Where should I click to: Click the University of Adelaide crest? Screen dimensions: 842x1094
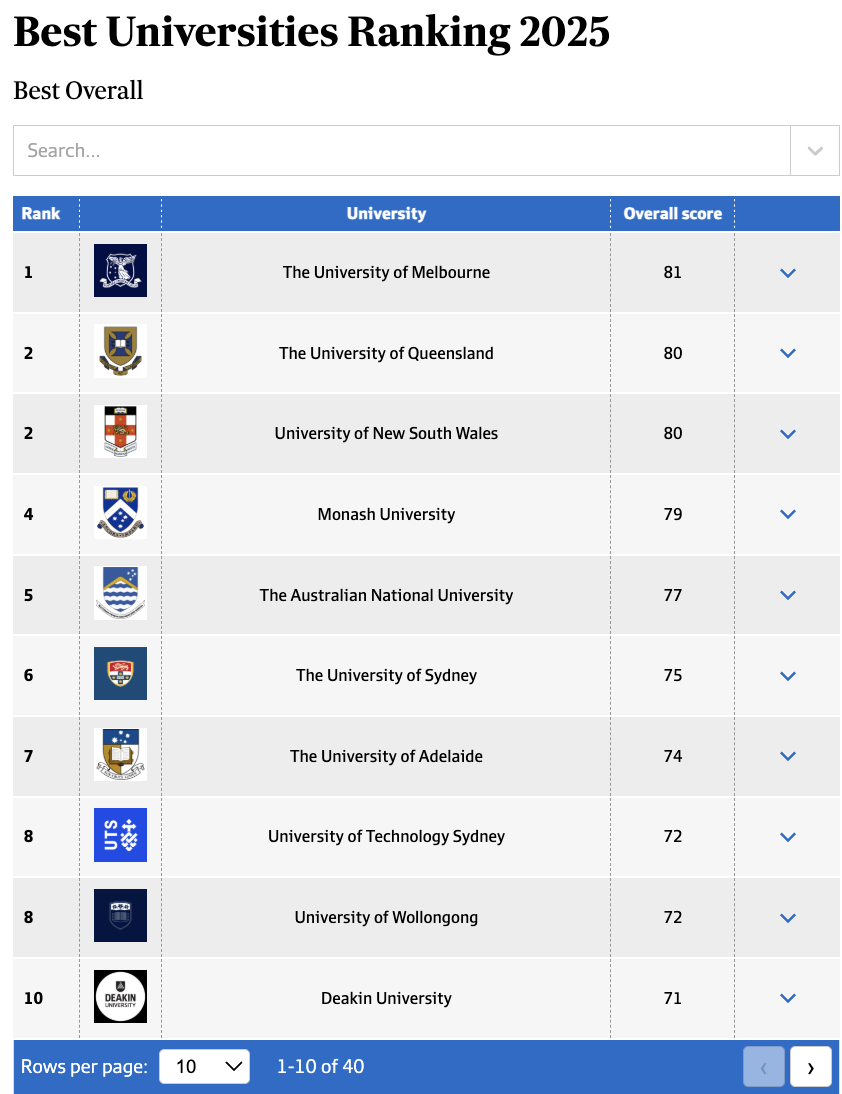[120, 755]
